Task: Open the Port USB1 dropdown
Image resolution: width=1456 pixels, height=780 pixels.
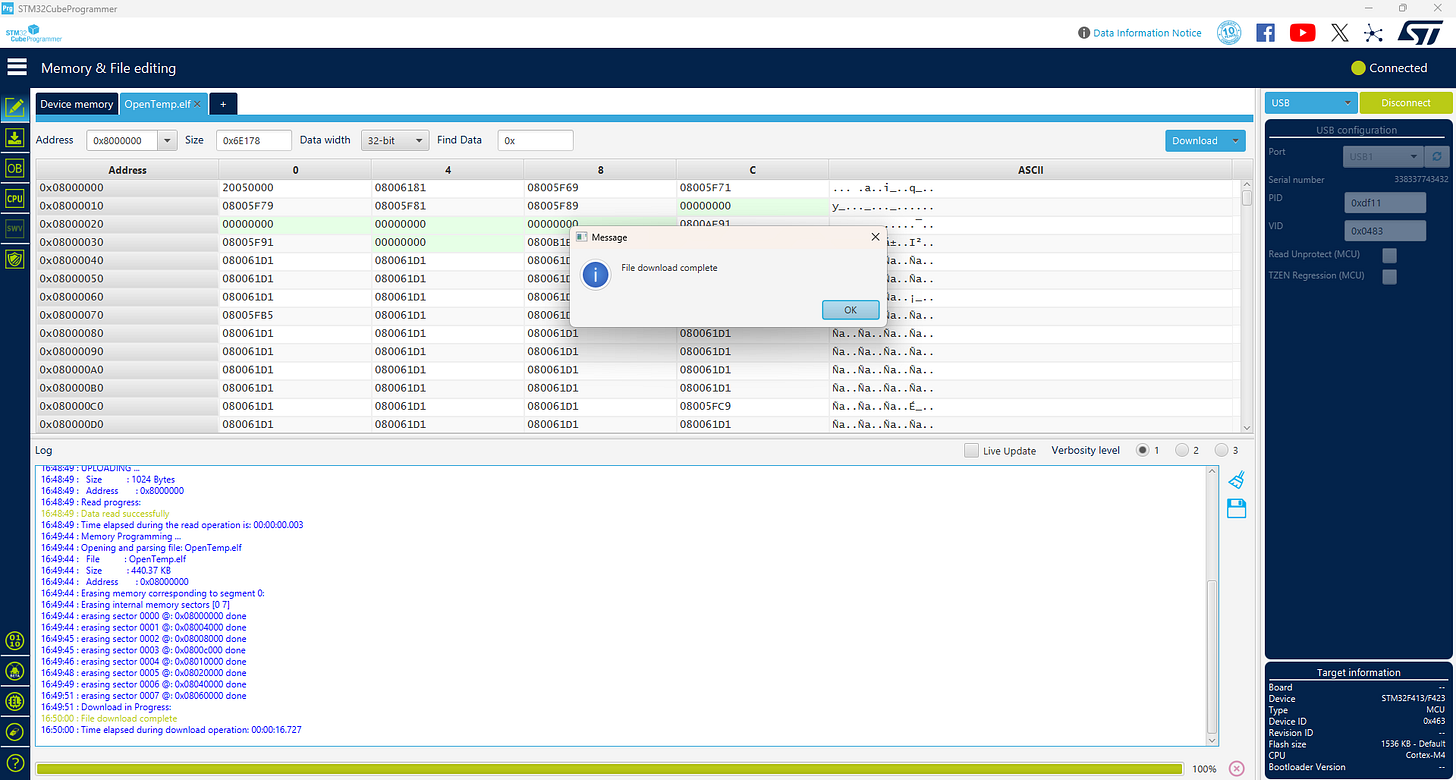Action: pos(1382,157)
